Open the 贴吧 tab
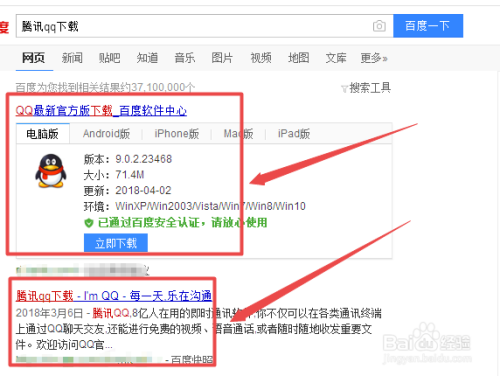This screenshot has width=500, height=376. (109, 58)
